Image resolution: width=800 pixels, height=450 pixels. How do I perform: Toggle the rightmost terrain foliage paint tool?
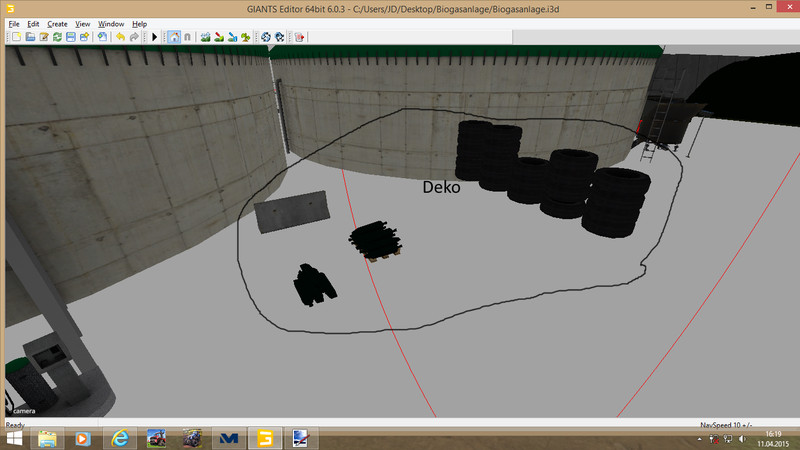pyautogui.click(x=245, y=37)
